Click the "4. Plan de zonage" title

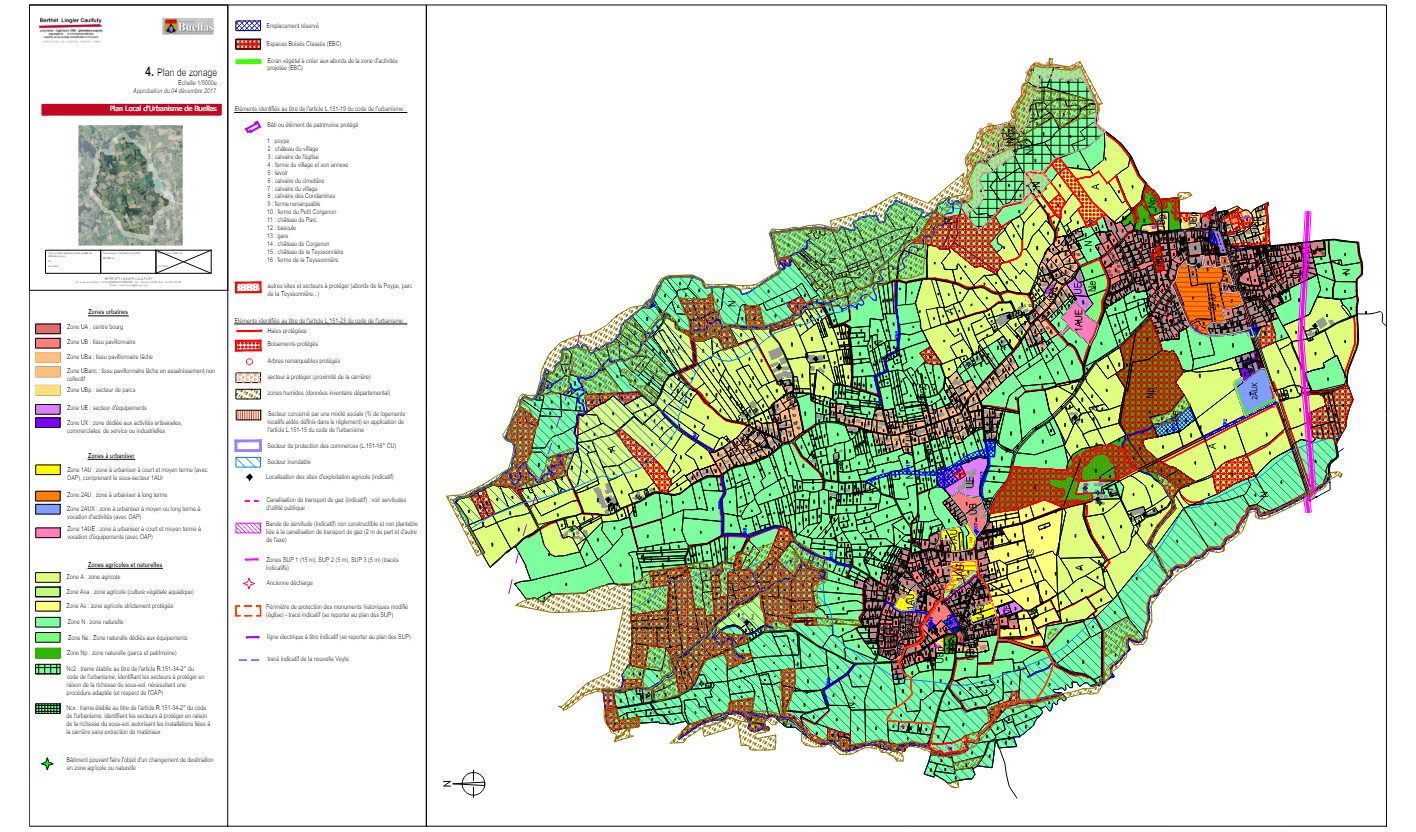[x=180, y=72]
